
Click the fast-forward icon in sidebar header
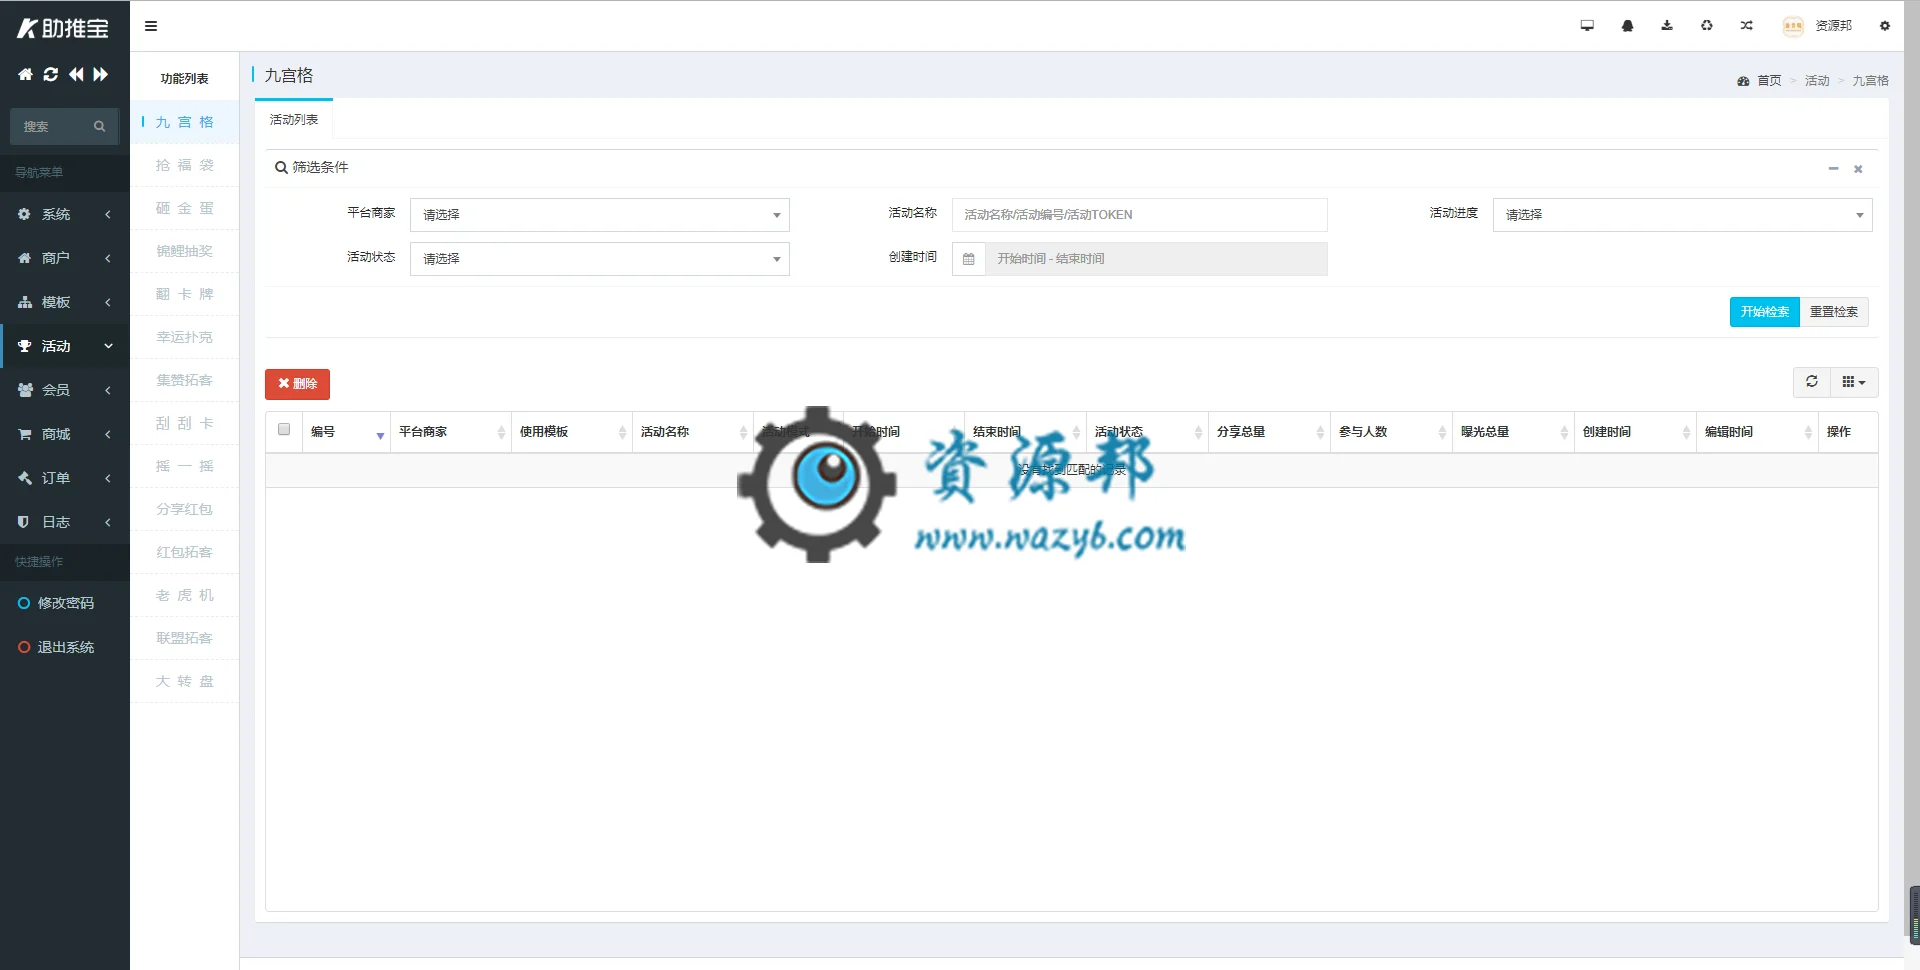101,74
